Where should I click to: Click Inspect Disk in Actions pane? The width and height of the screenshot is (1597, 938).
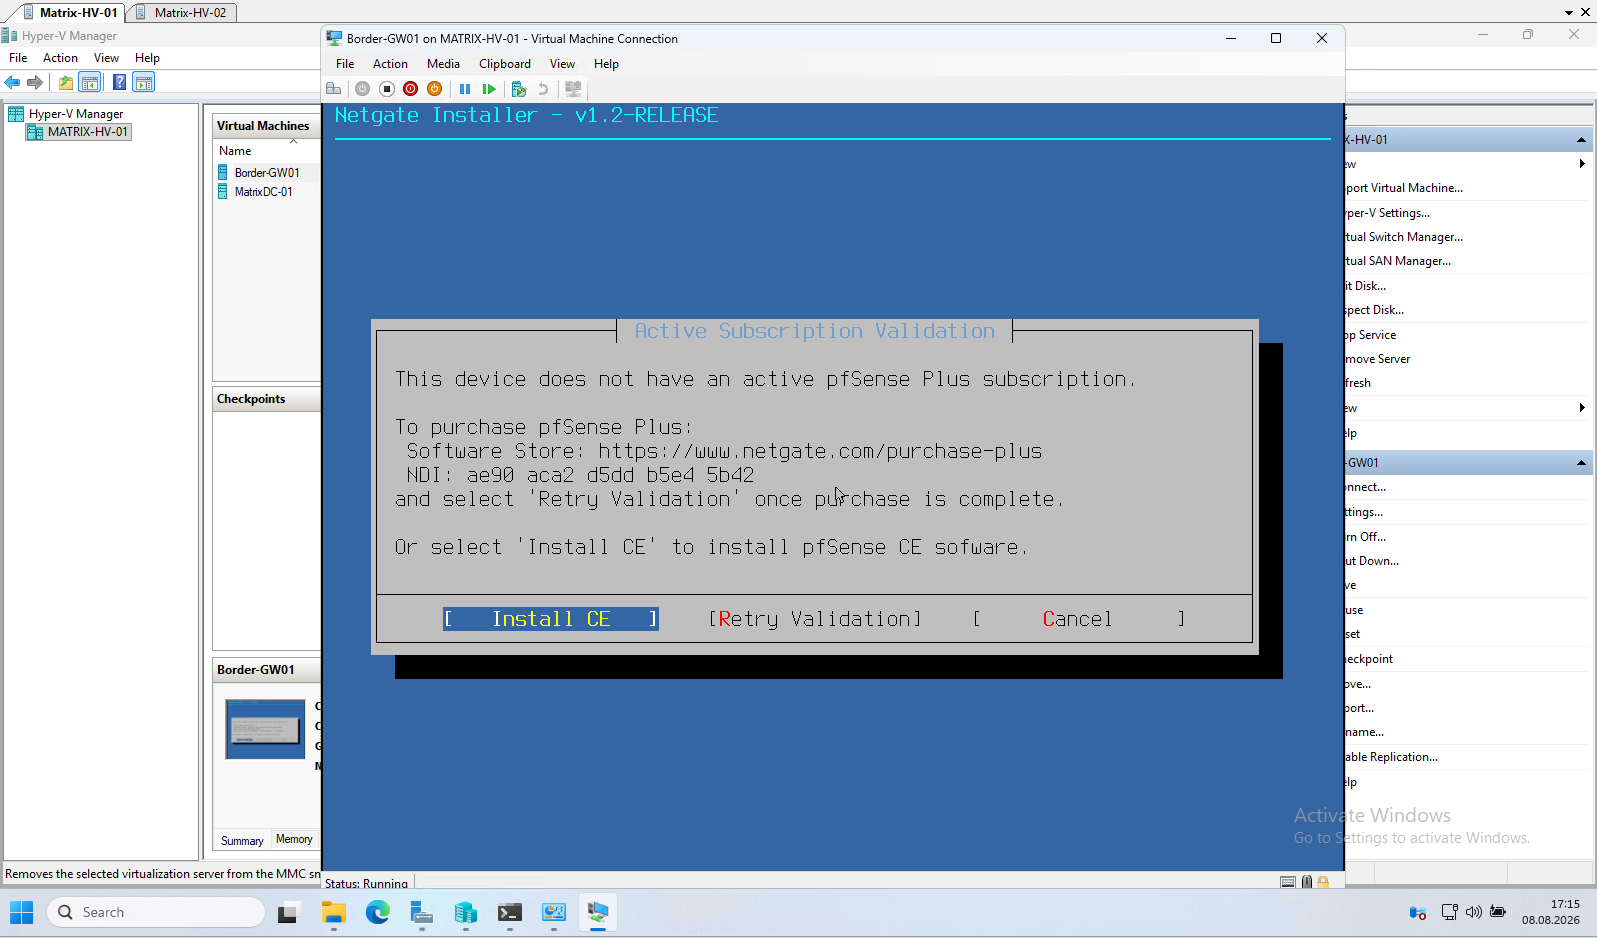click(x=1375, y=310)
